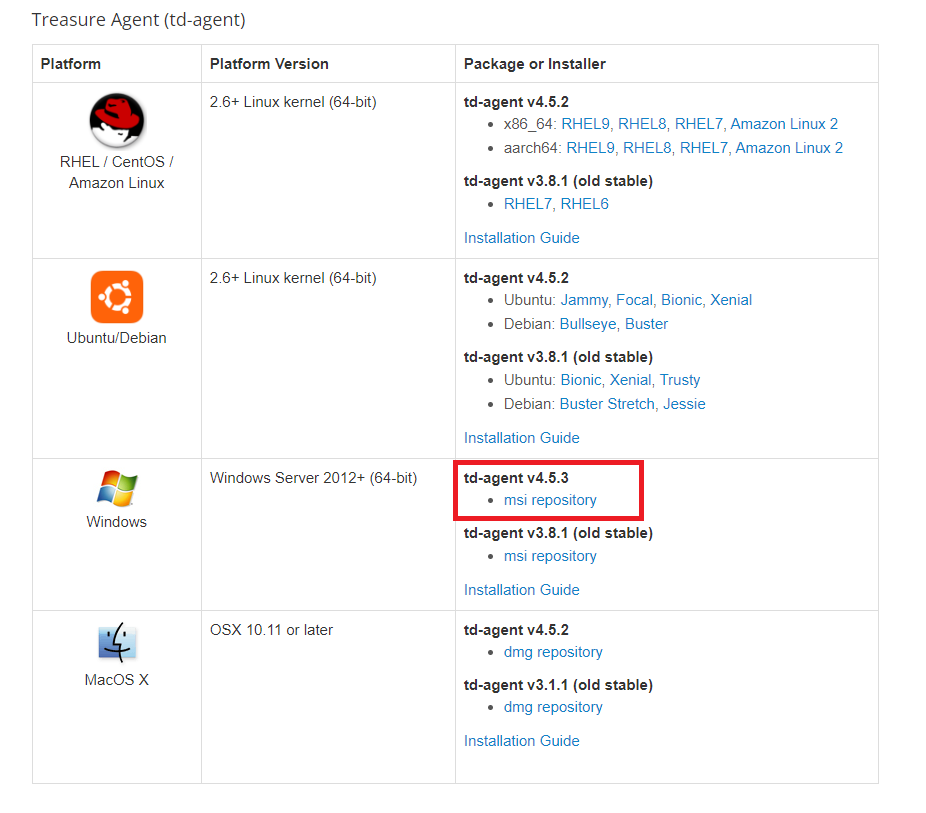Open Debian Buster Stretch link
Viewport: 926px width, 813px height.
pos(607,404)
